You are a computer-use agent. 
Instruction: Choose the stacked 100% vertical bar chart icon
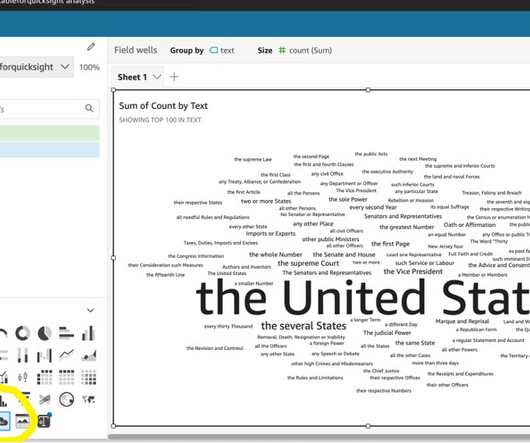[23, 355]
